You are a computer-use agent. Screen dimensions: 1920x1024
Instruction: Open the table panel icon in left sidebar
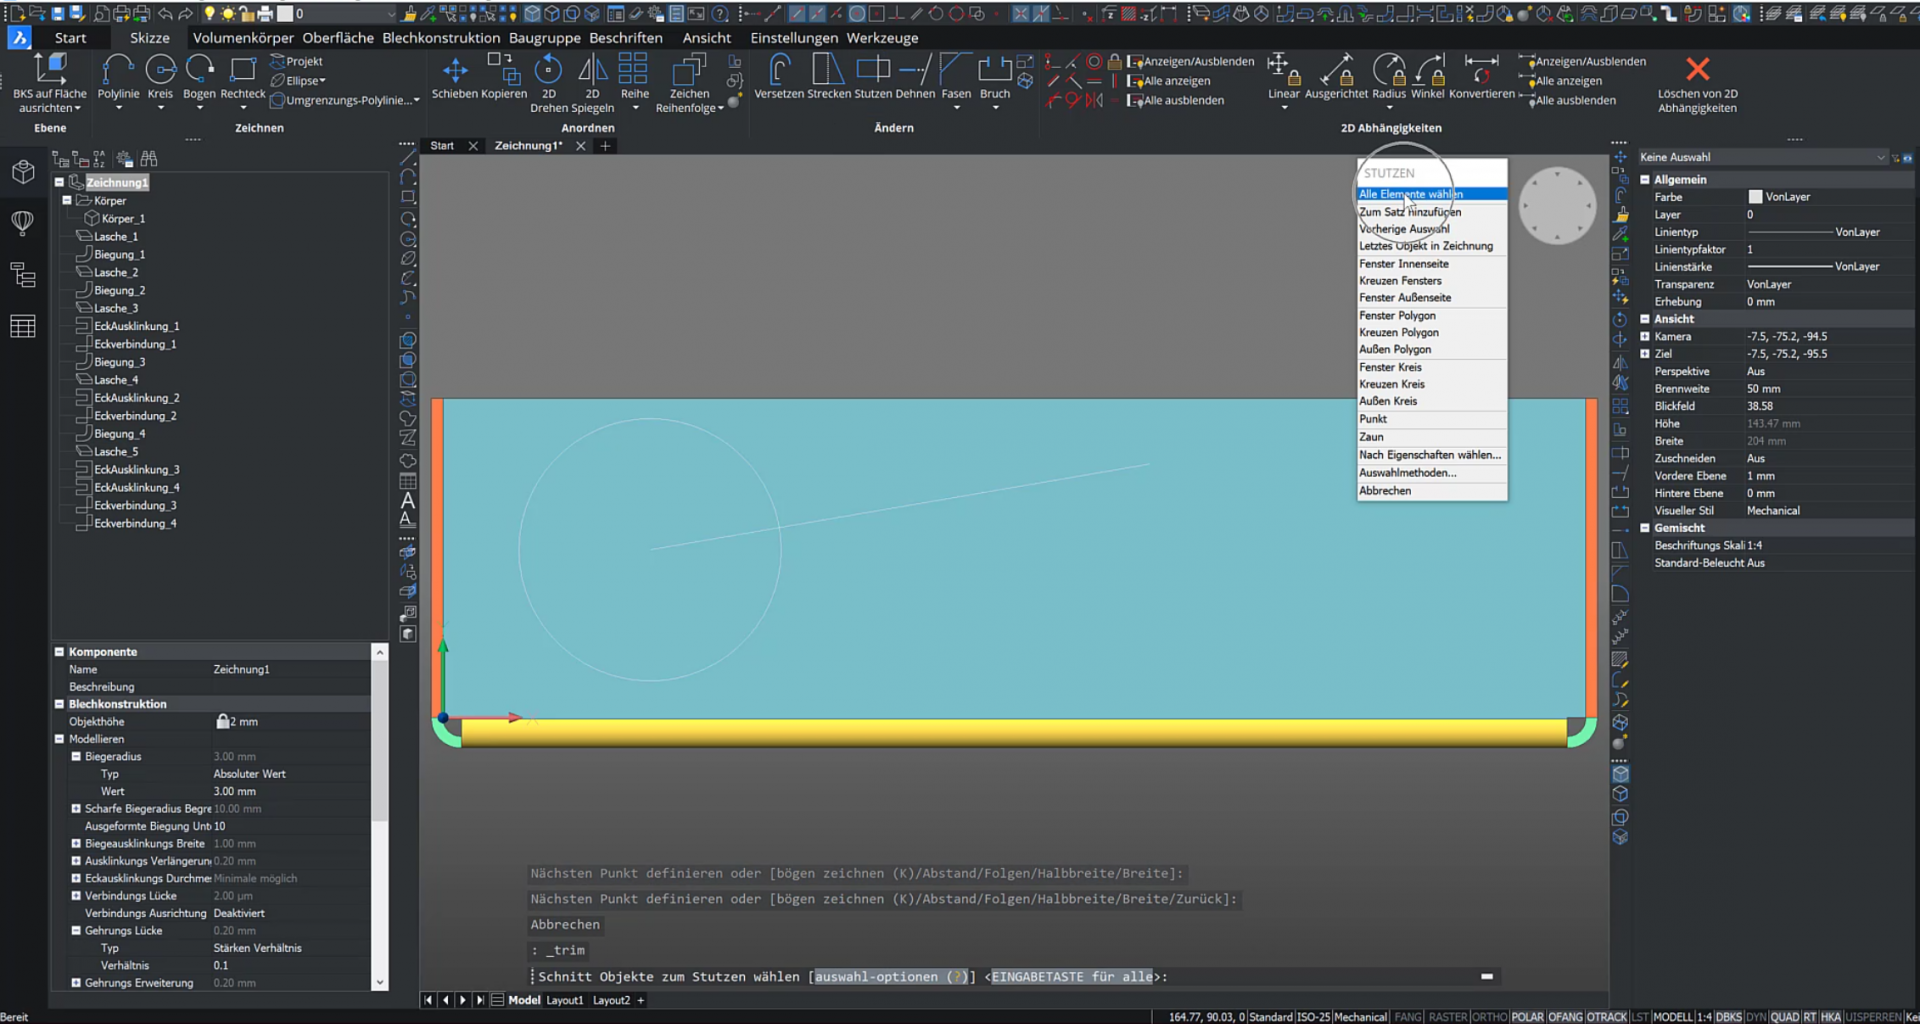coord(23,326)
